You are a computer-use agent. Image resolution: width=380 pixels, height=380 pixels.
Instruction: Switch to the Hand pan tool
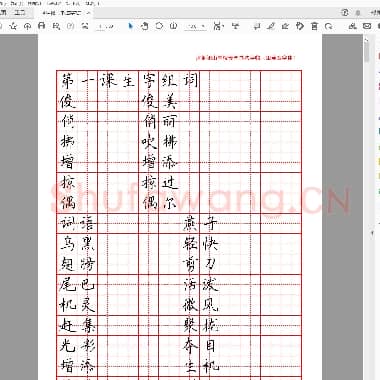(144, 26)
